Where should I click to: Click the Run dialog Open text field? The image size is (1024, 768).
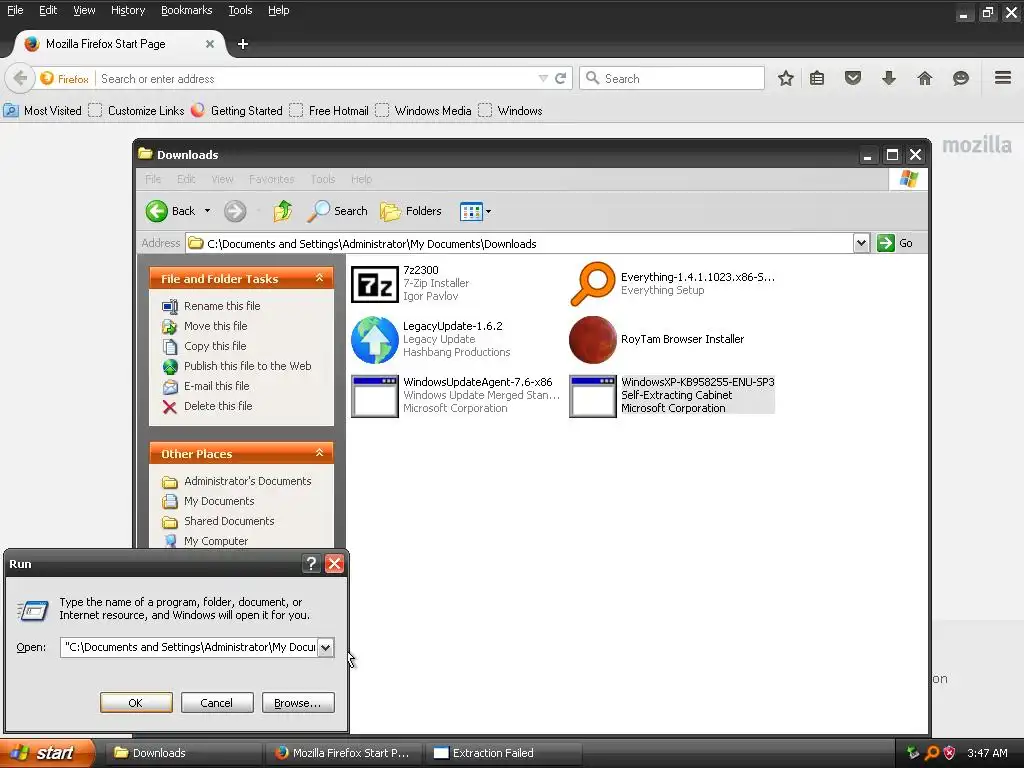pos(189,647)
